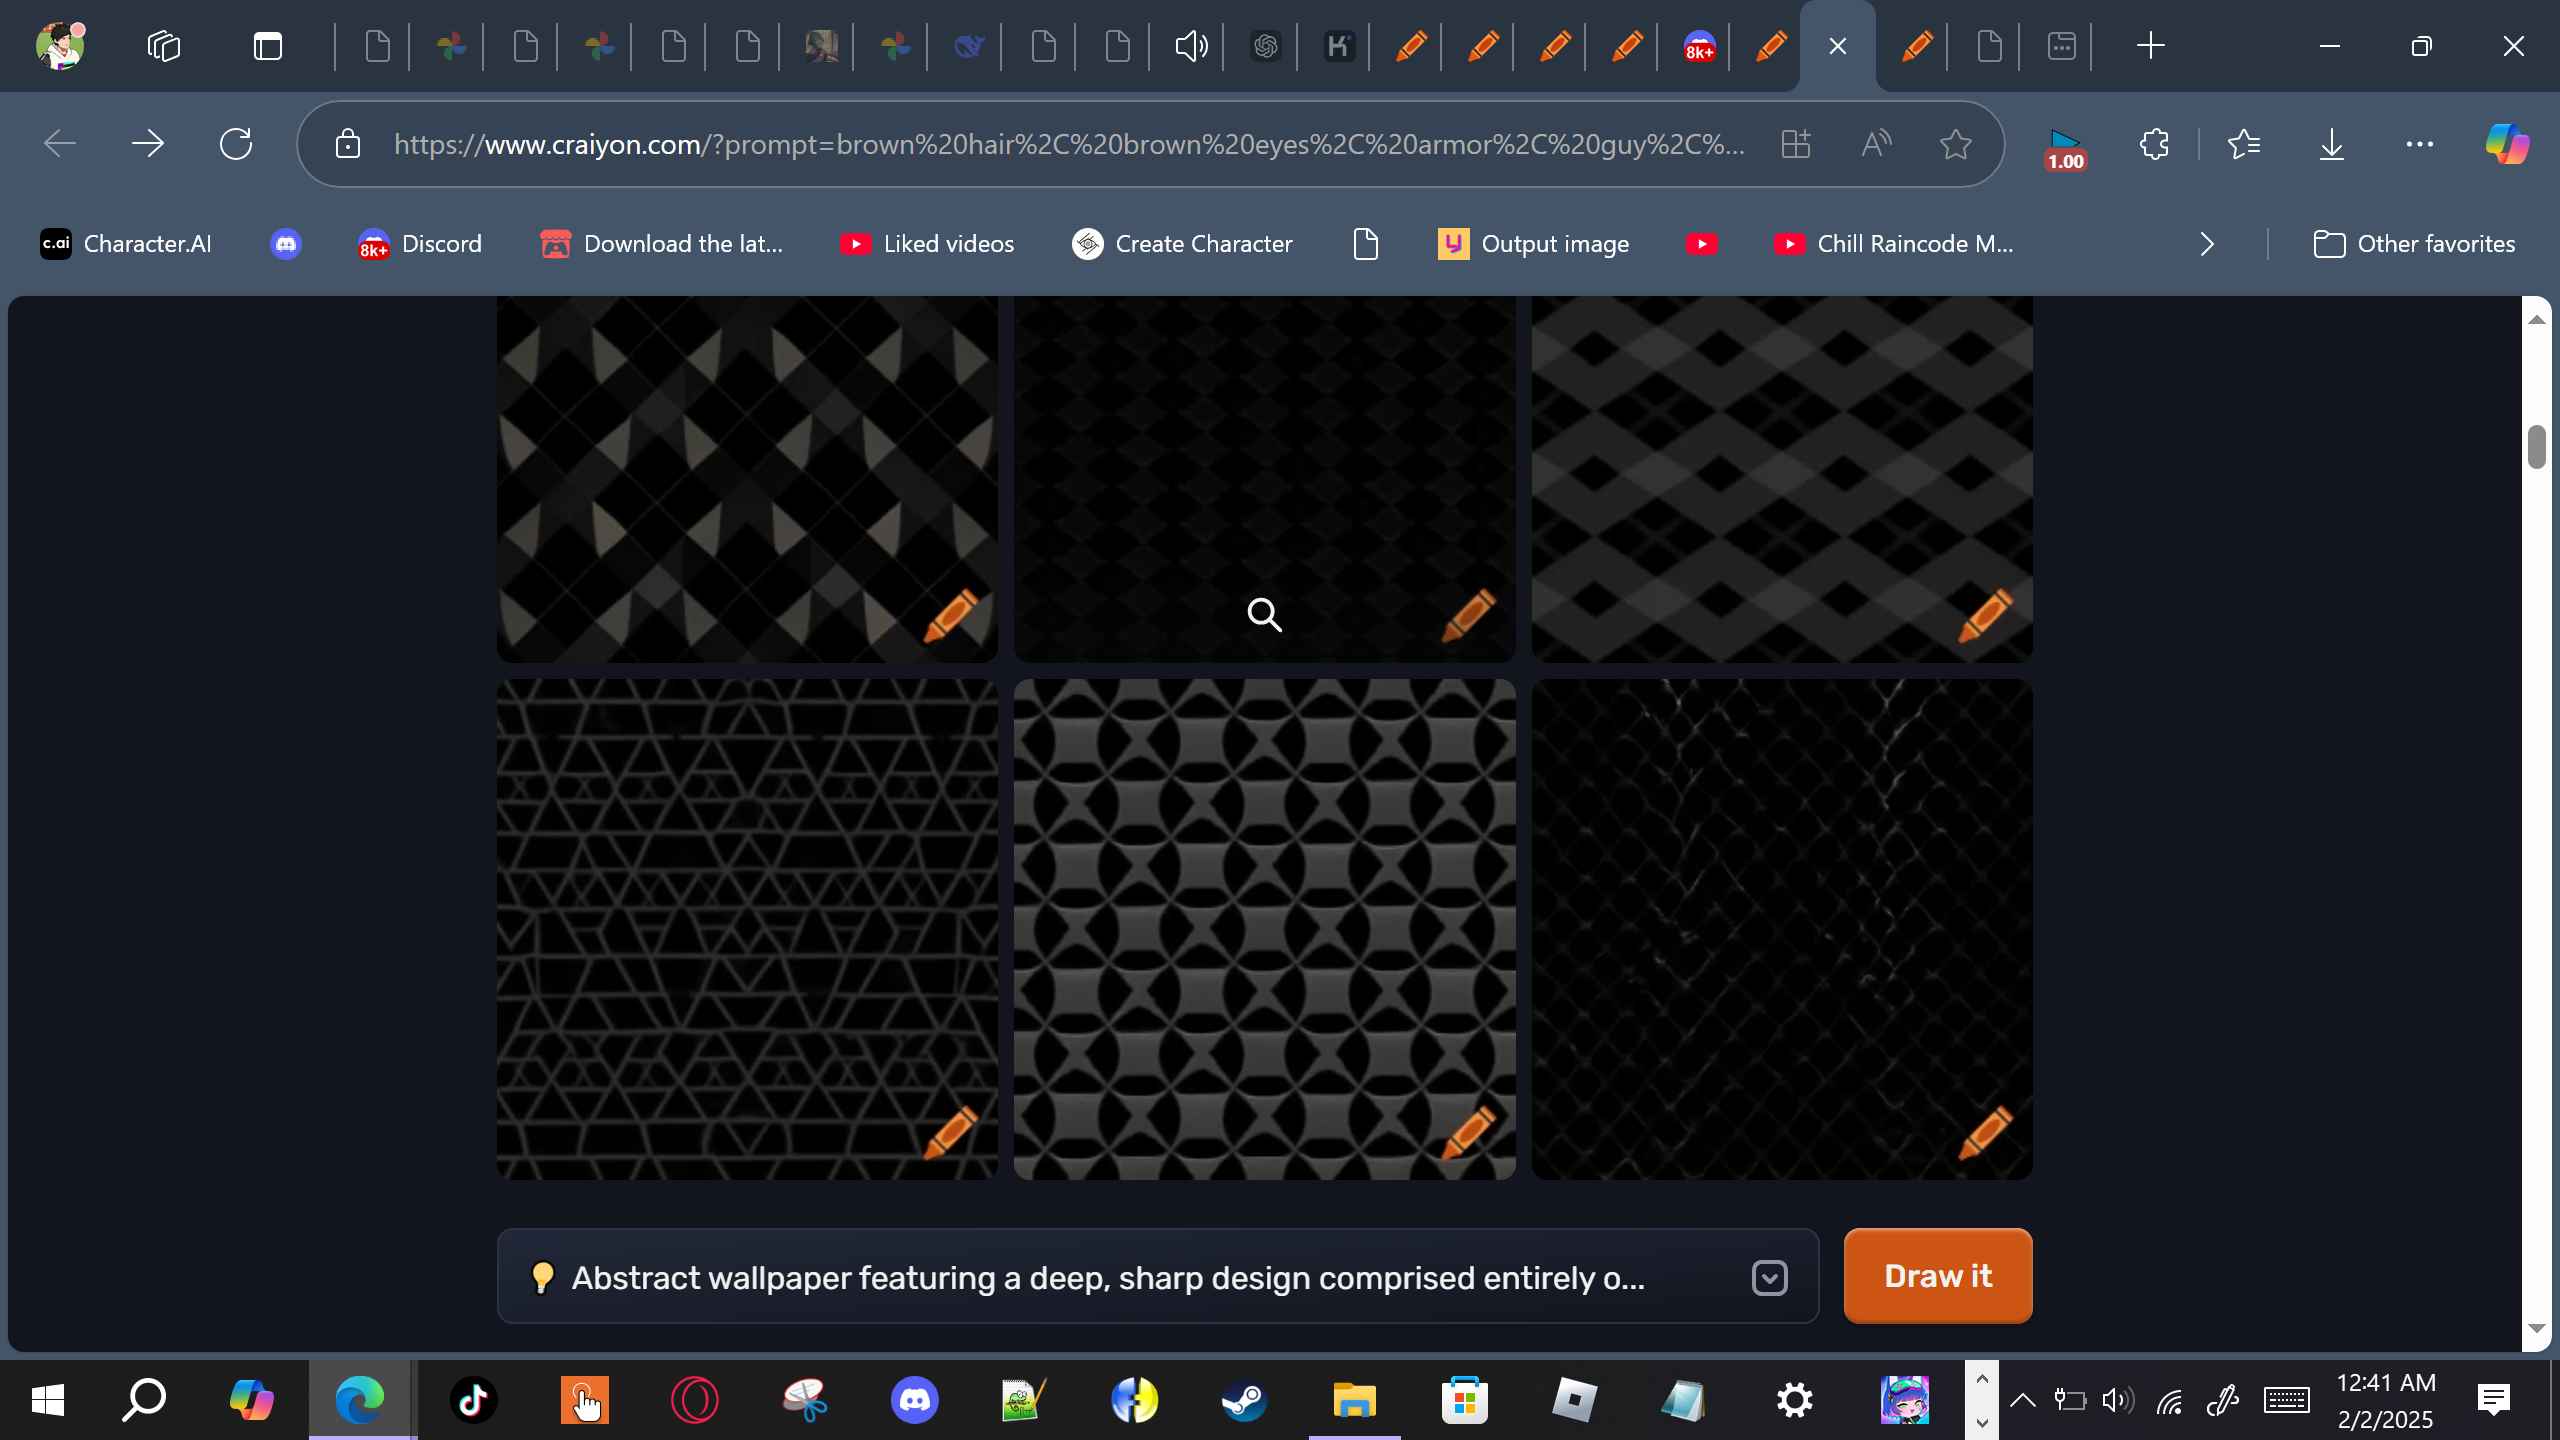Click the lightbulb icon in prompt box

[x=542, y=1277]
